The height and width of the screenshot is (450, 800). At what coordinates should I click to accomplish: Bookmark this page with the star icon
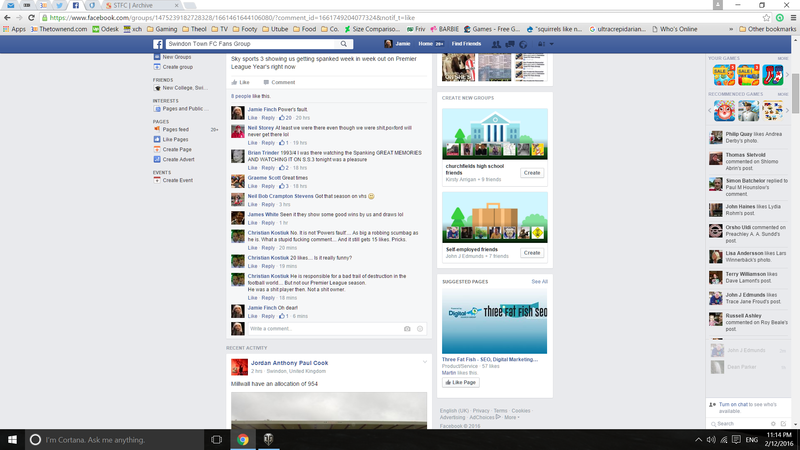[766, 17]
